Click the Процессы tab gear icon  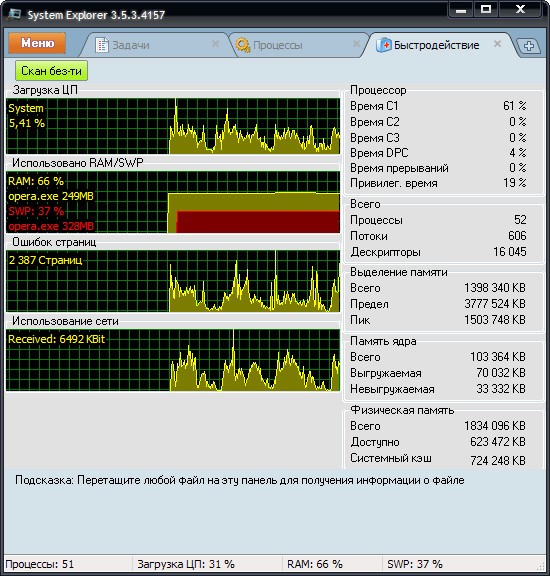click(242, 45)
